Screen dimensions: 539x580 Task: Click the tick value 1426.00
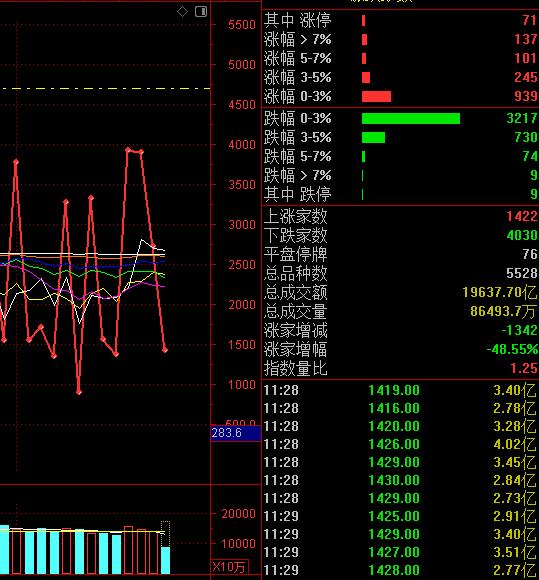(394, 444)
